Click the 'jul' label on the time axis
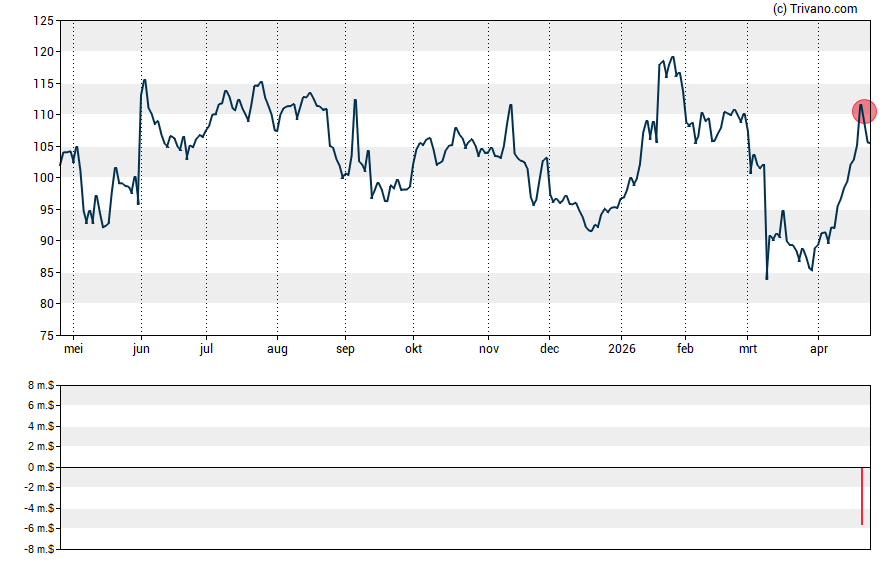The image size is (888, 565). (207, 350)
